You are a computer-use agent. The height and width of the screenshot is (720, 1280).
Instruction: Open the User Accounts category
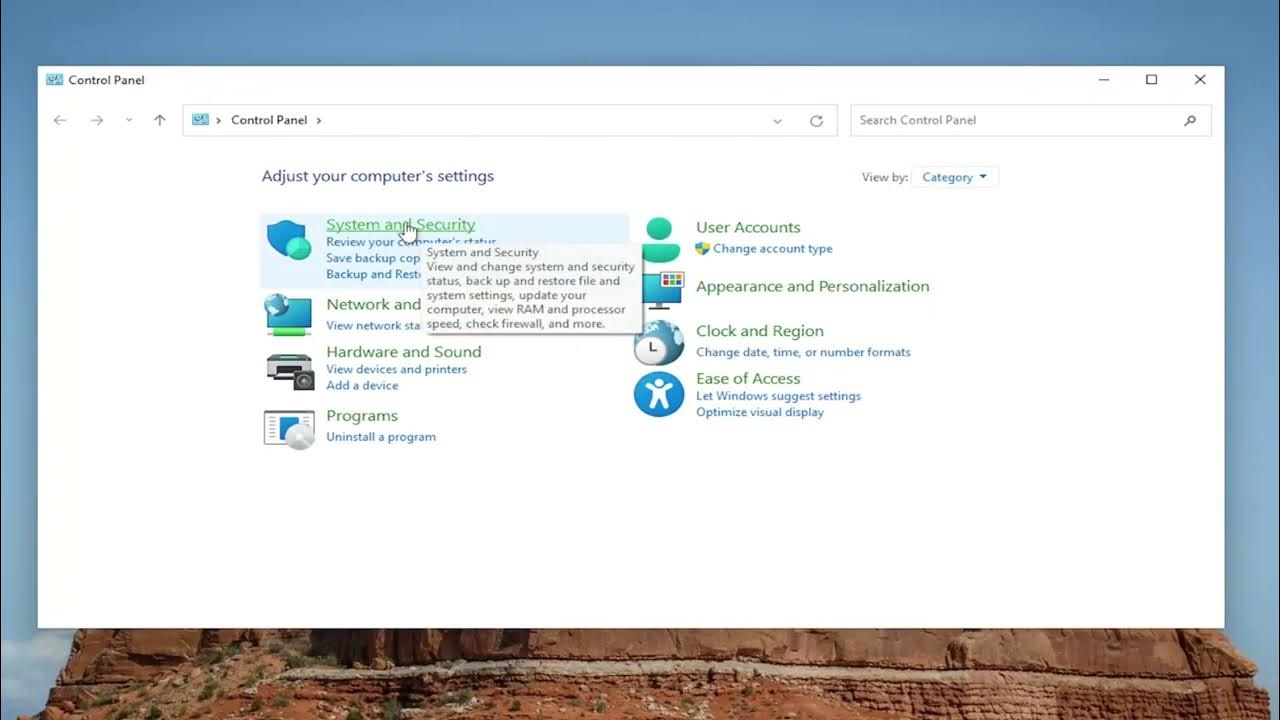[748, 227]
